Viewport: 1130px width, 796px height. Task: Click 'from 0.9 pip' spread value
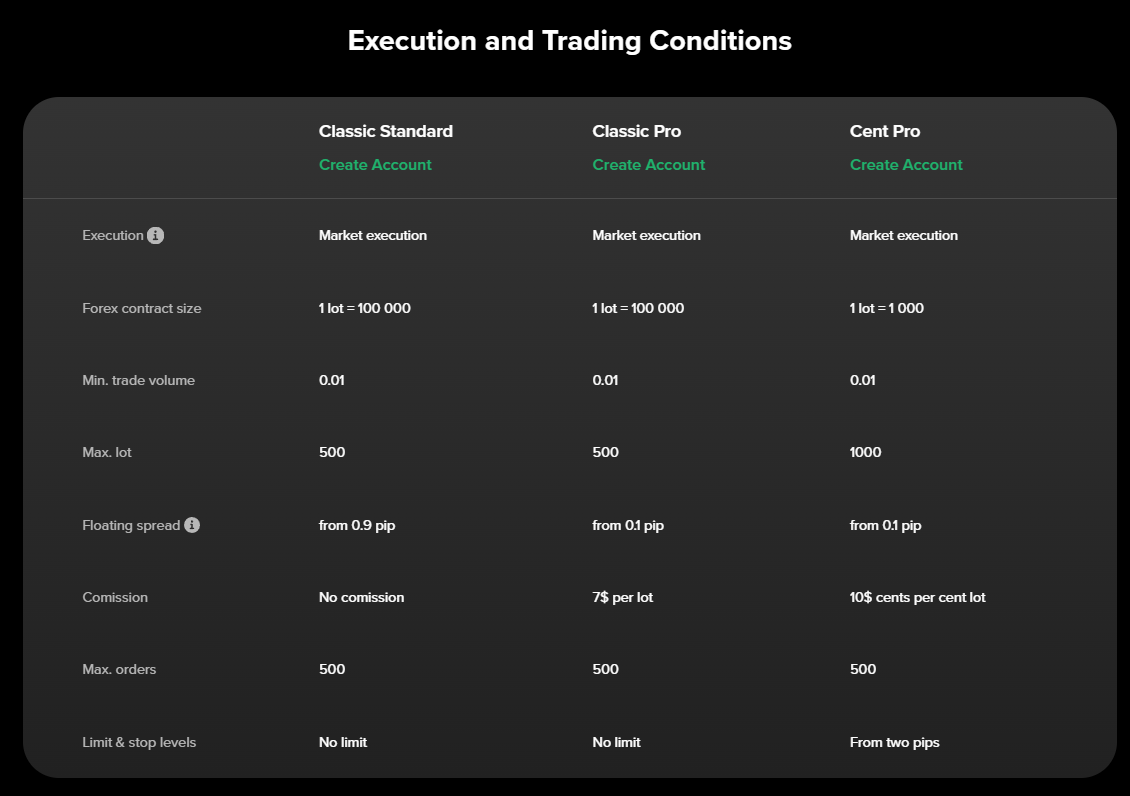click(357, 525)
